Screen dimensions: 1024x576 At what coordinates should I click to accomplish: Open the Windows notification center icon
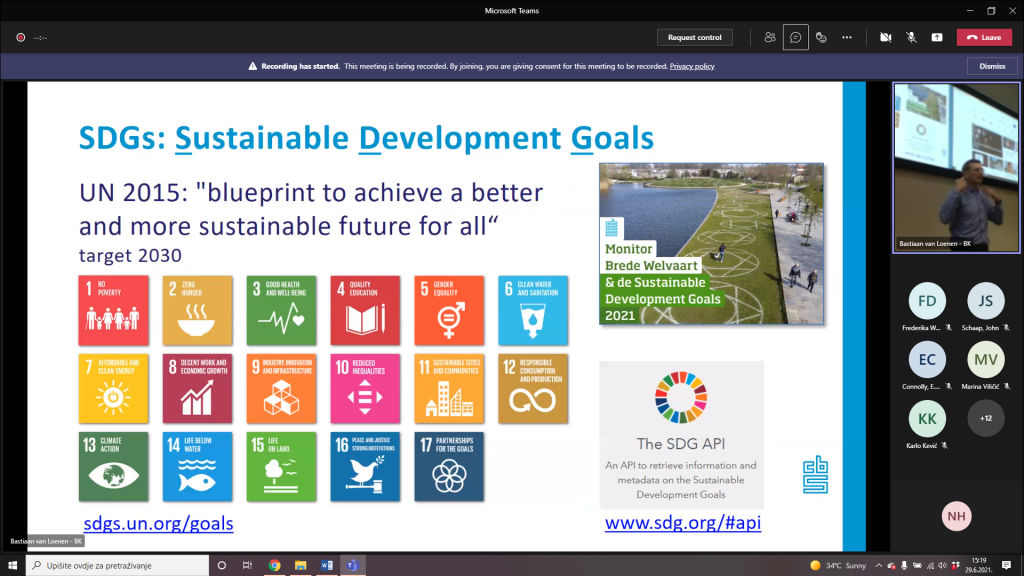click(x=1004, y=566)
